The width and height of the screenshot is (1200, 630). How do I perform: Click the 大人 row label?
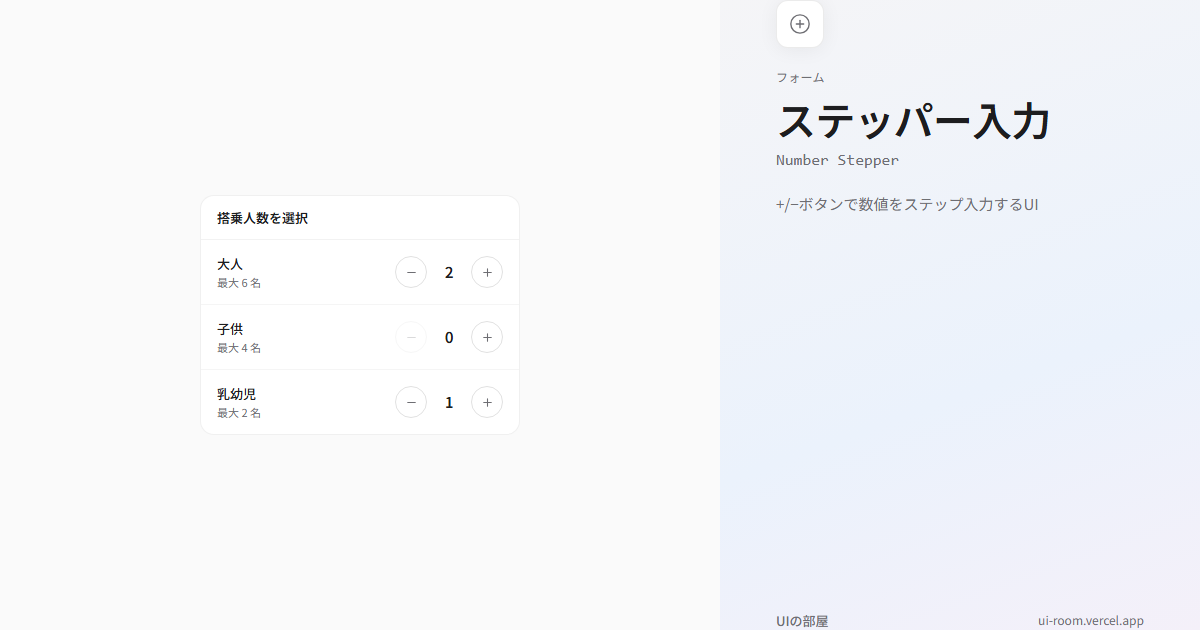230,264
